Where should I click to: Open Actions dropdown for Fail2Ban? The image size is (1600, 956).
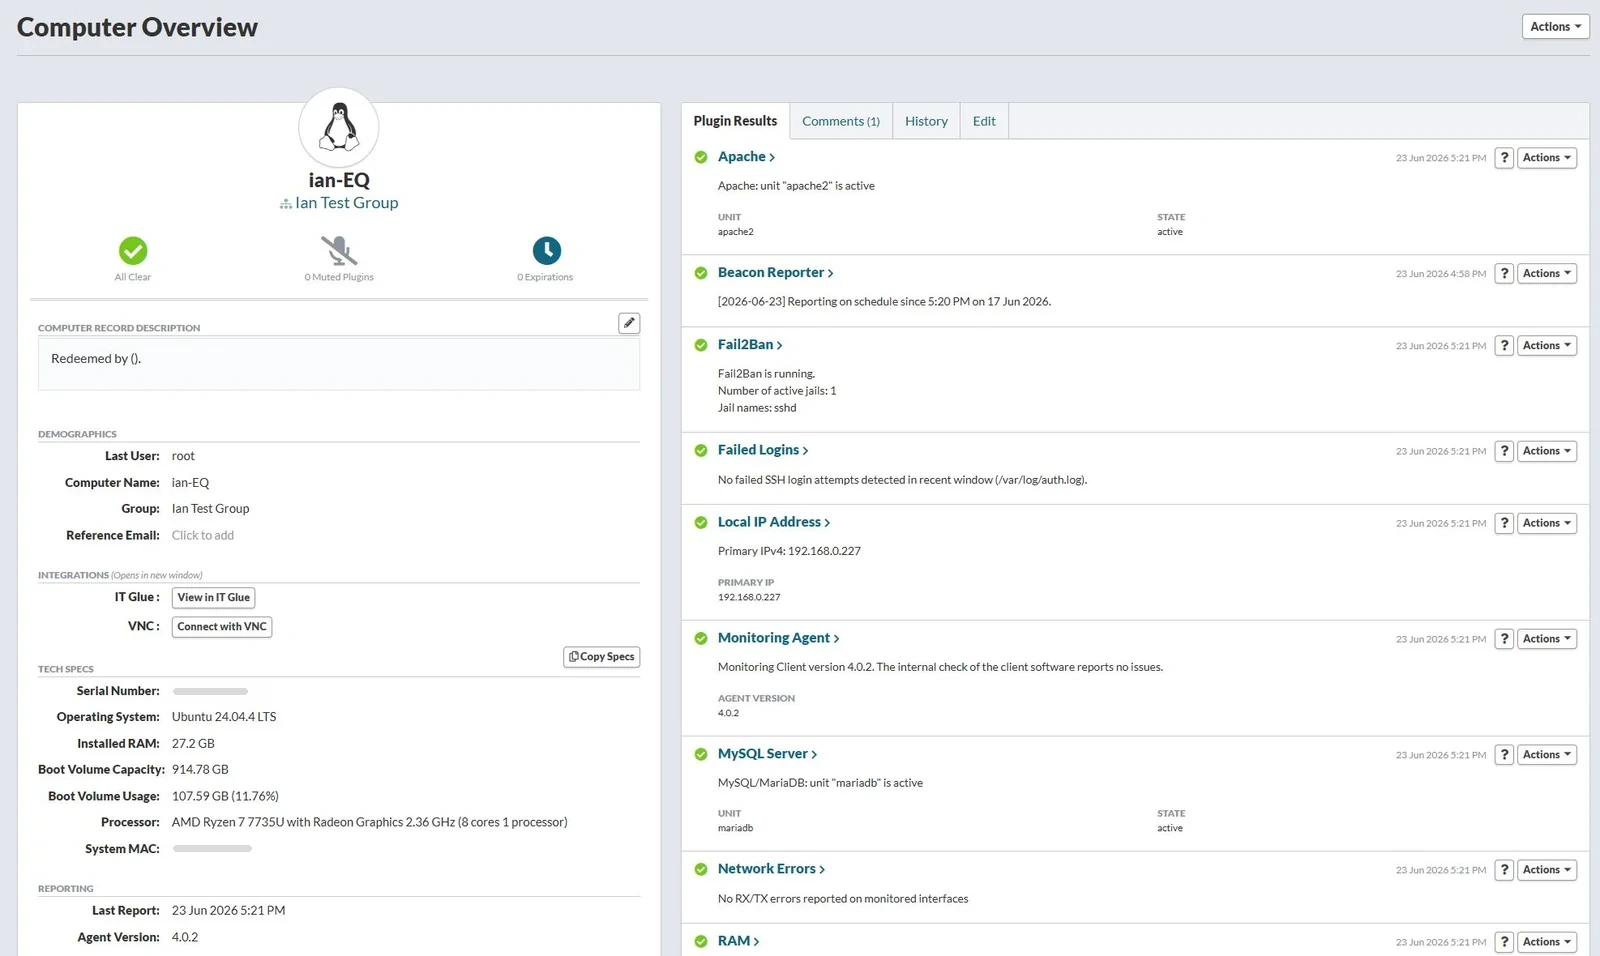(1547, 346)
